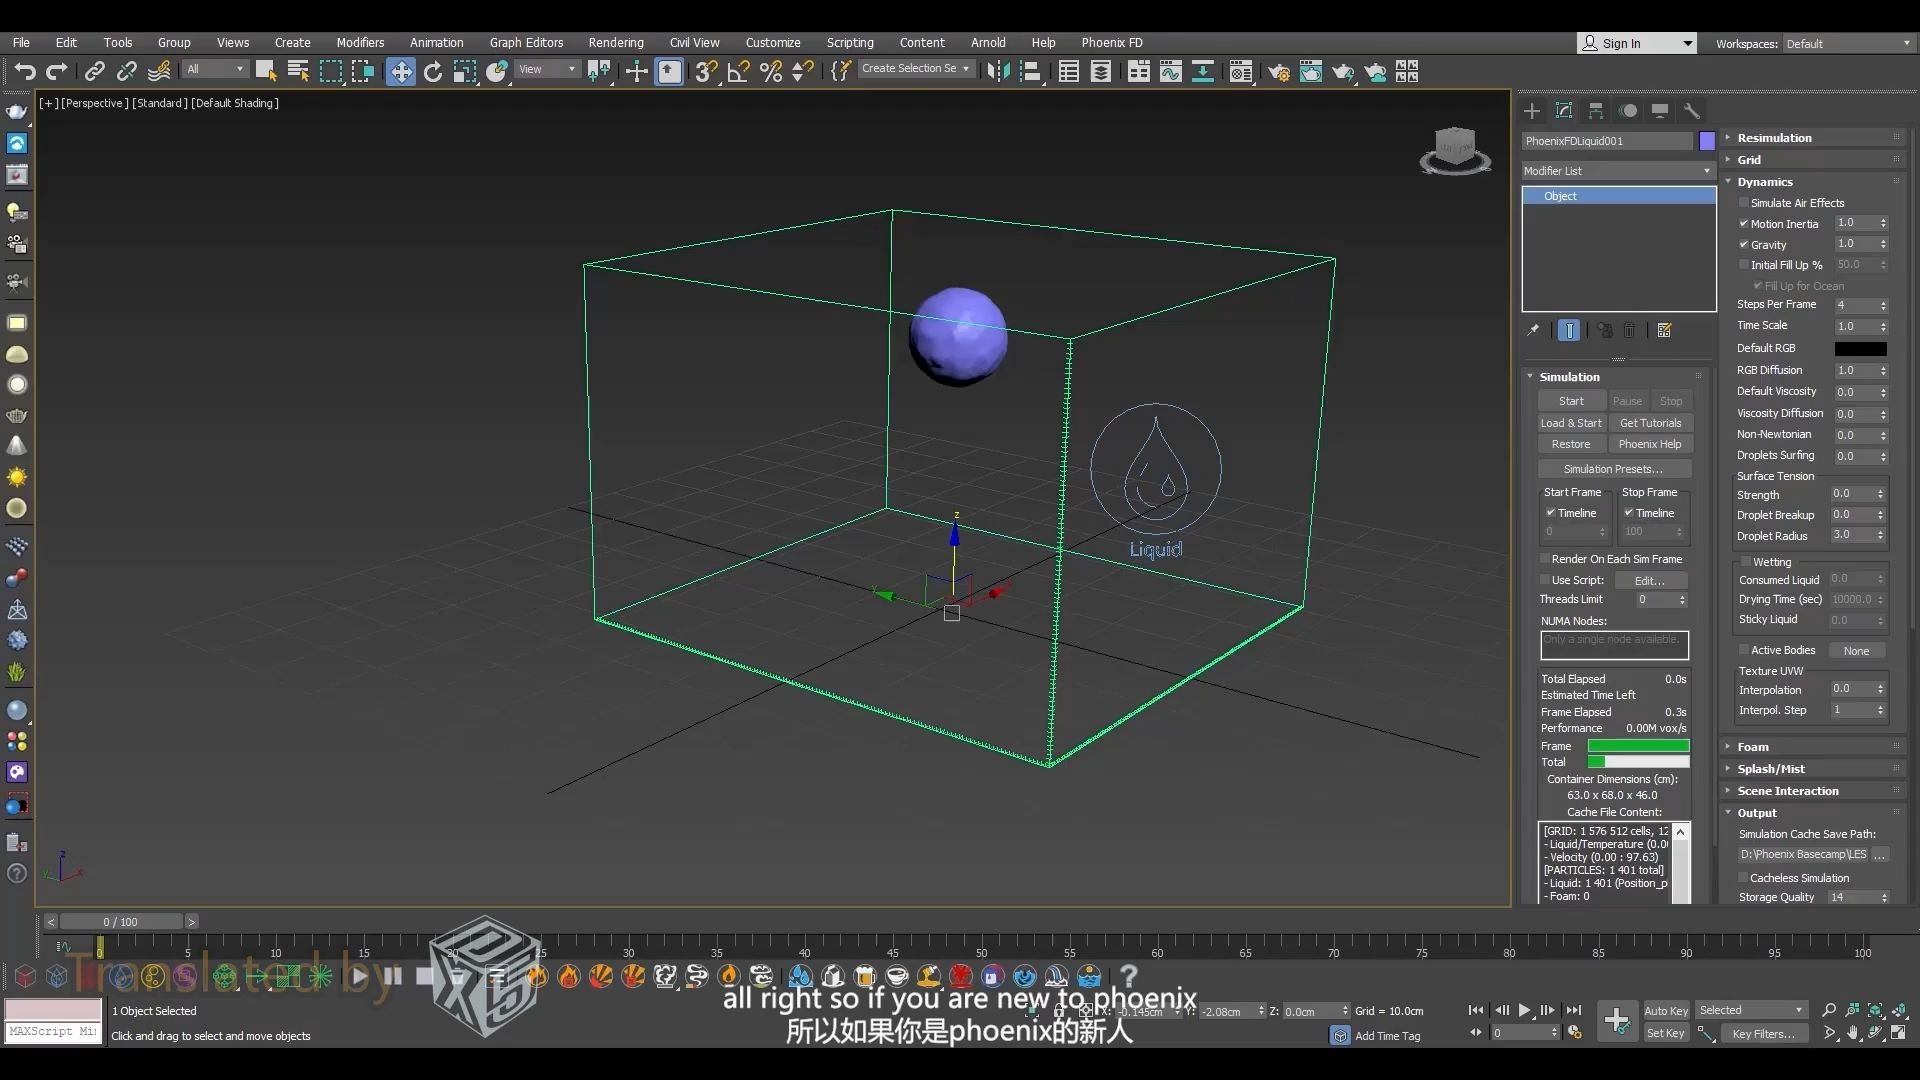The image size is (1920, 1080).
Task: Activate the Select and Rotate tool
Action: (433, 71)
